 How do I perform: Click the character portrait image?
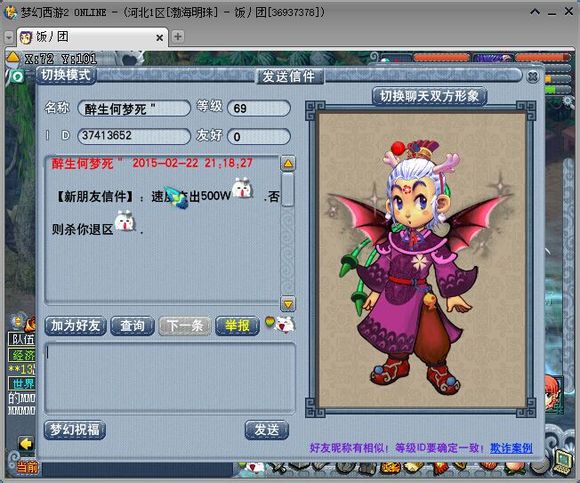point(422,260)
